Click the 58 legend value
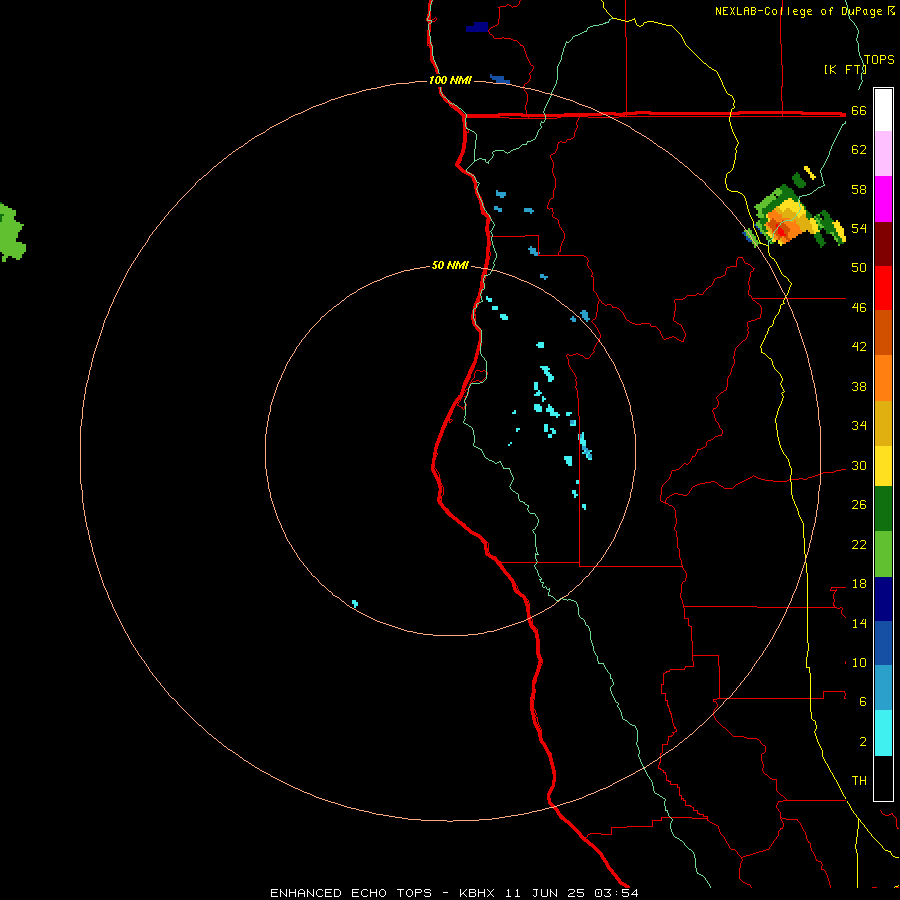 click(859, 189)
